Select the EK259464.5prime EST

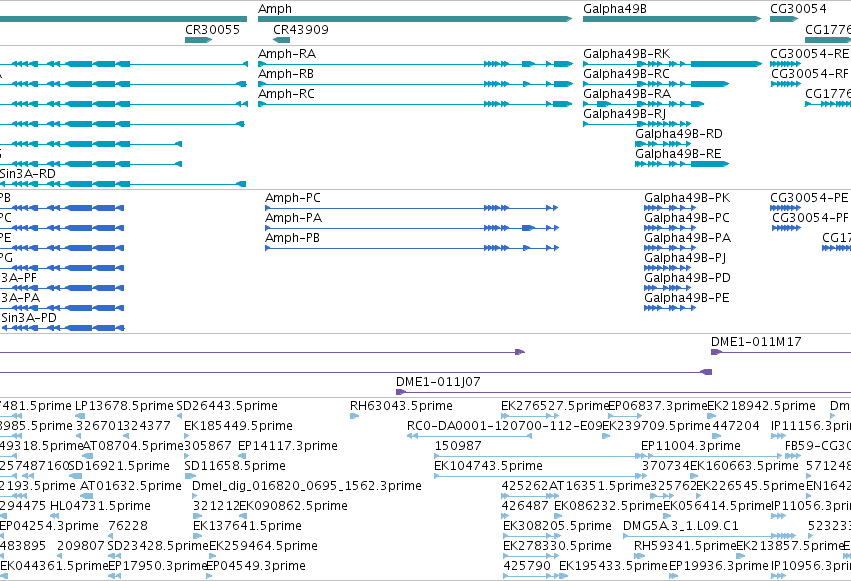pos(213,557)
